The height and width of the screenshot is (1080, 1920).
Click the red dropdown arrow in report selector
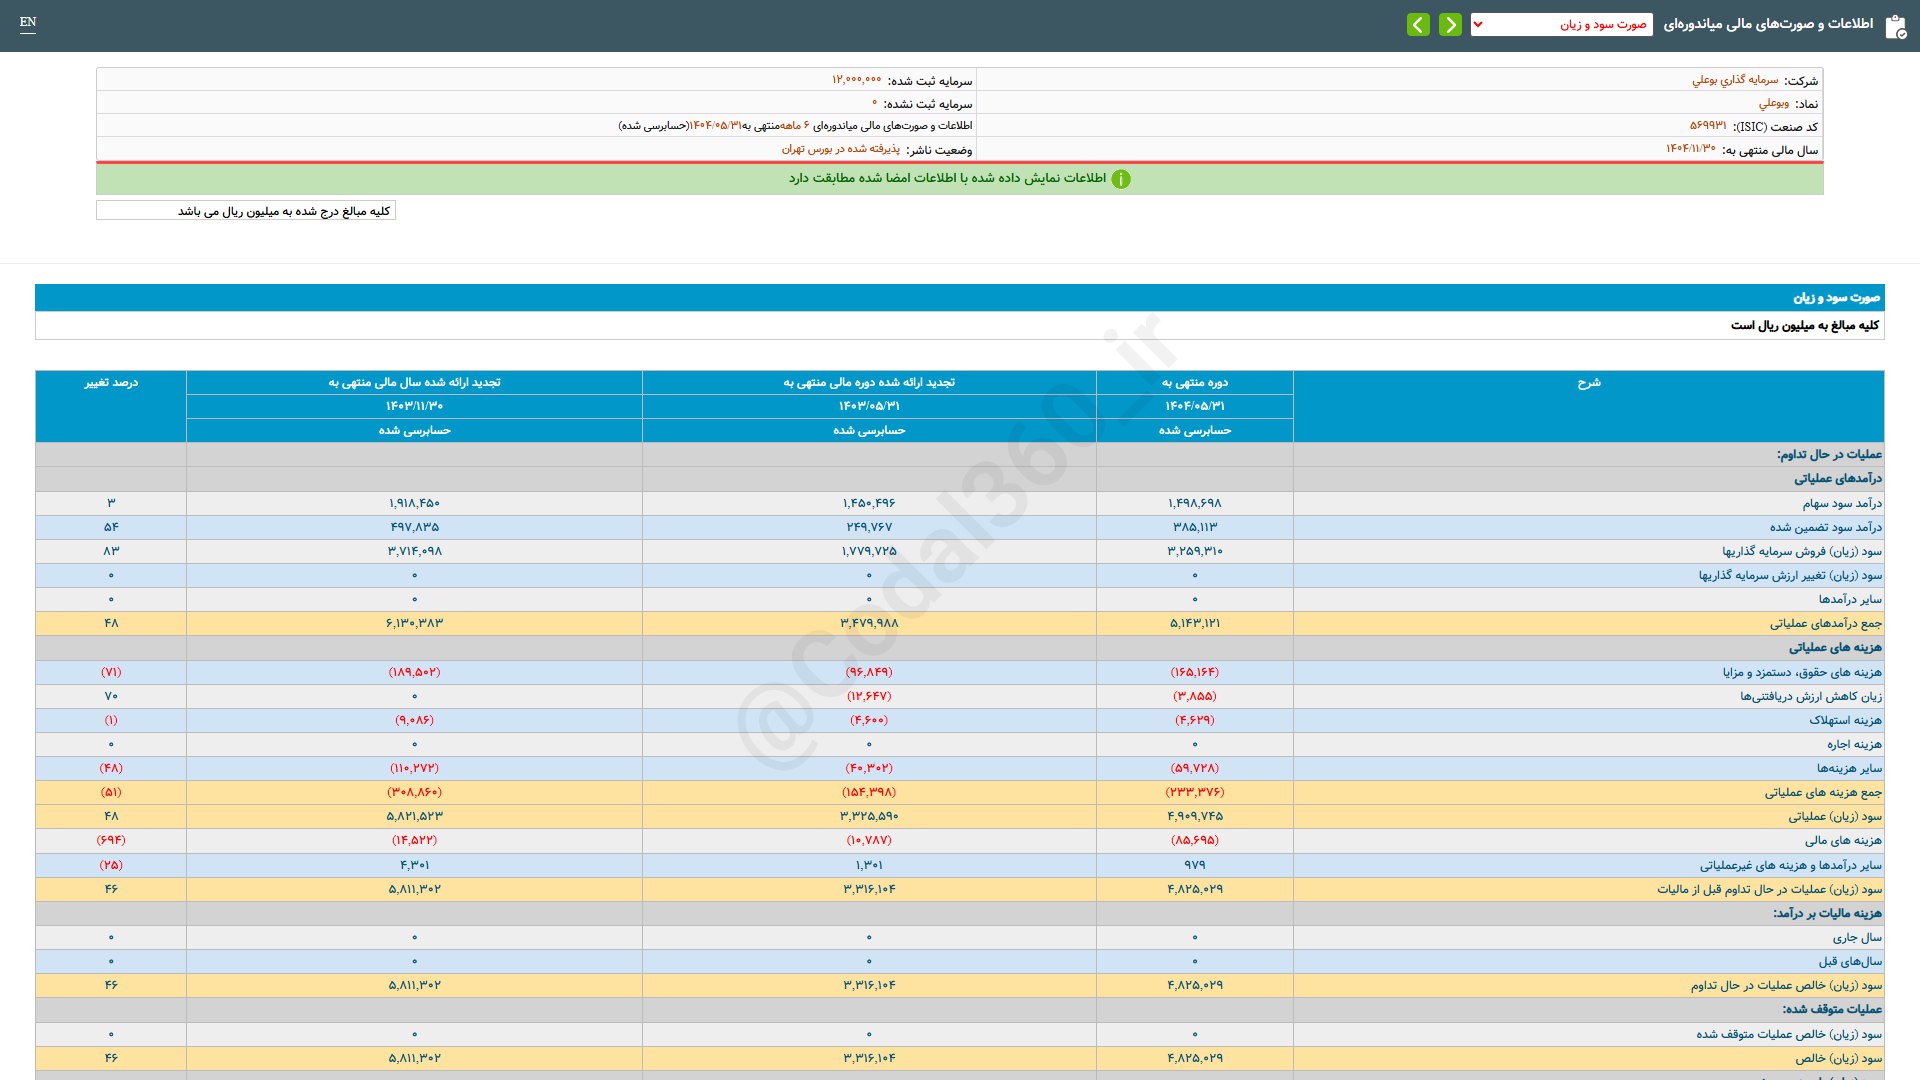point(1478,24)
